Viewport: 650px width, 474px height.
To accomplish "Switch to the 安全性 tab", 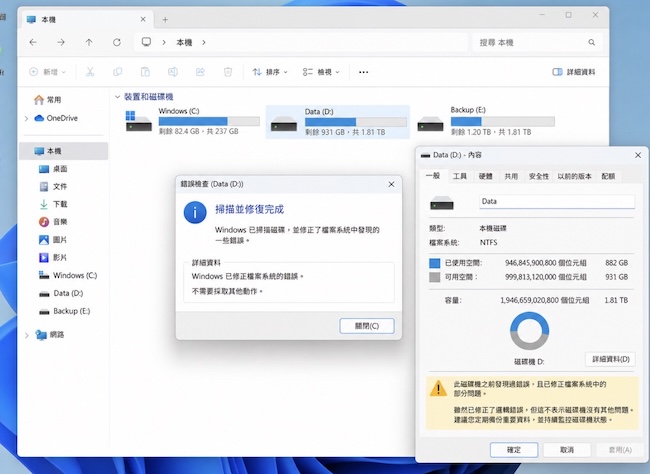I will coord(538,176).
